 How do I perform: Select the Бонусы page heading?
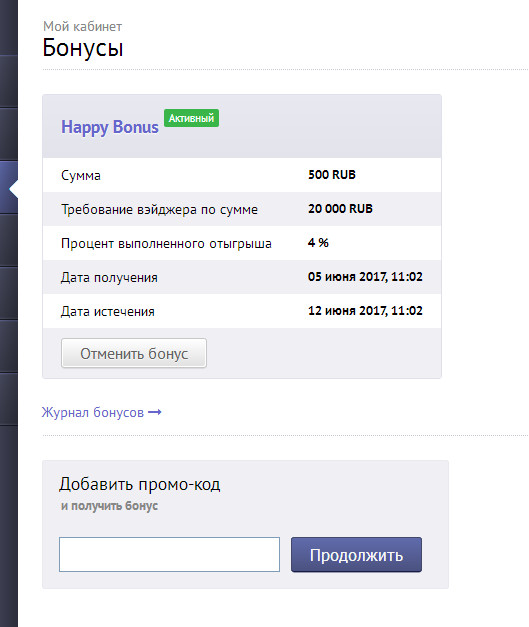pos(83,48)
